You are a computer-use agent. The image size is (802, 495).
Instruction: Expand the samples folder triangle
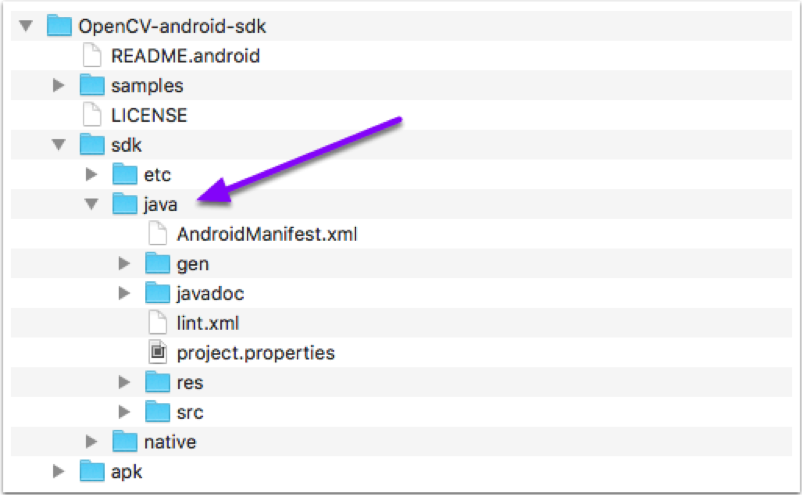[x=59, y=85]
